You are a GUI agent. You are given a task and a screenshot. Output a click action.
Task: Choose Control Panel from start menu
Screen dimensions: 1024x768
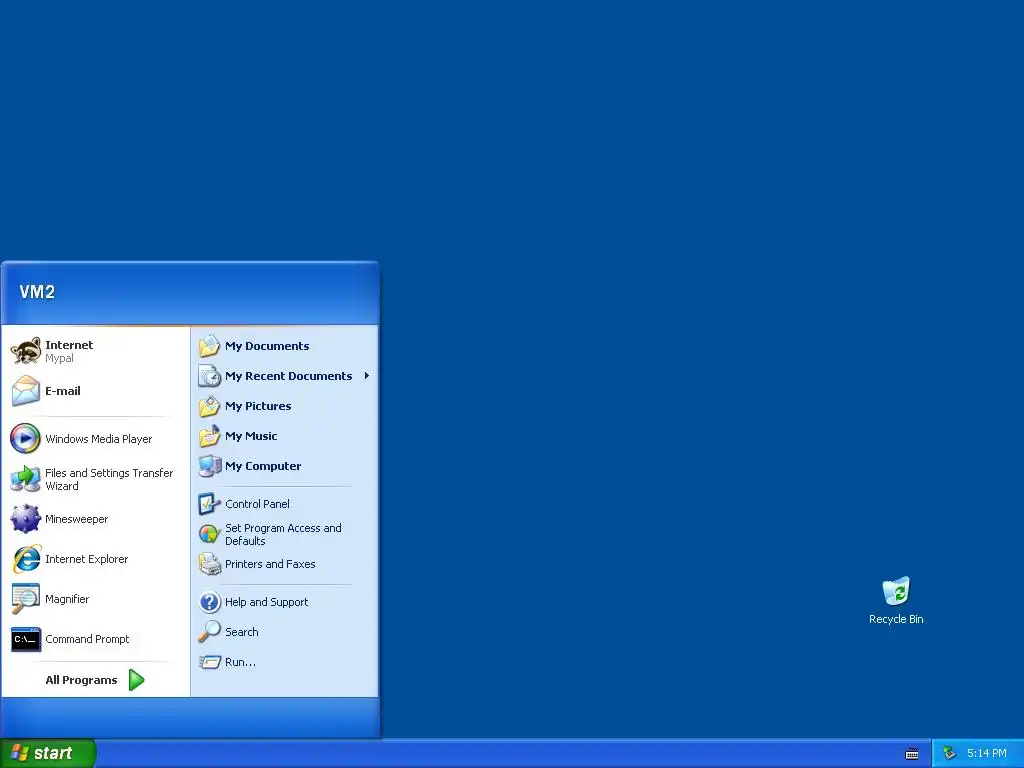point(283,504)
